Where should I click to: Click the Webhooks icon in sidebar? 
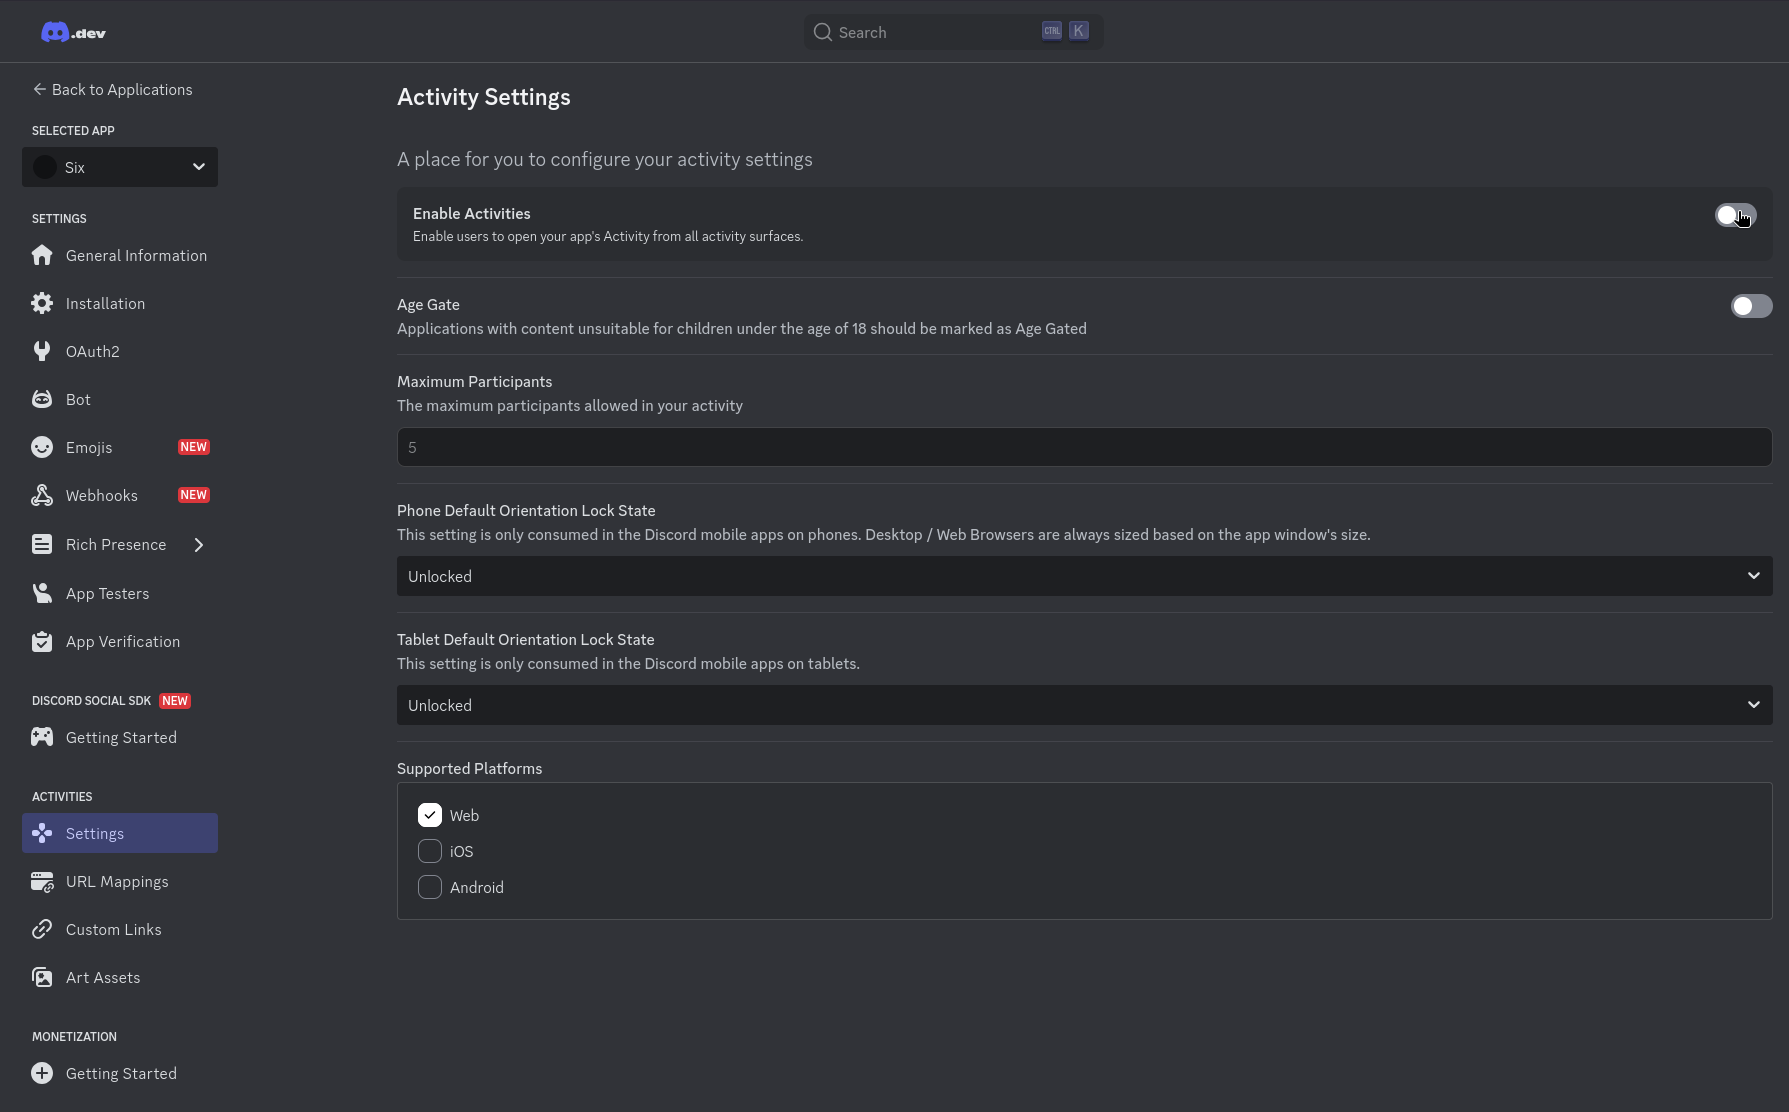[42, 496]
